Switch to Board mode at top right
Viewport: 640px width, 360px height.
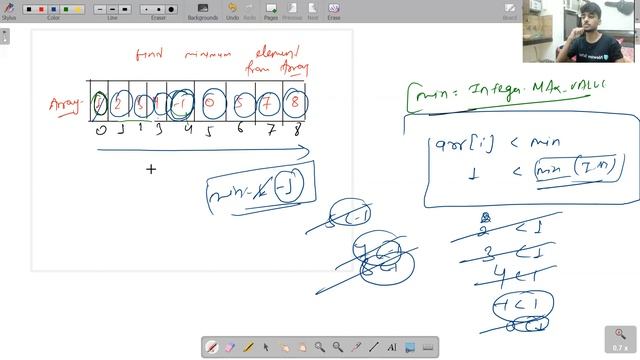[x=510, y=11]
